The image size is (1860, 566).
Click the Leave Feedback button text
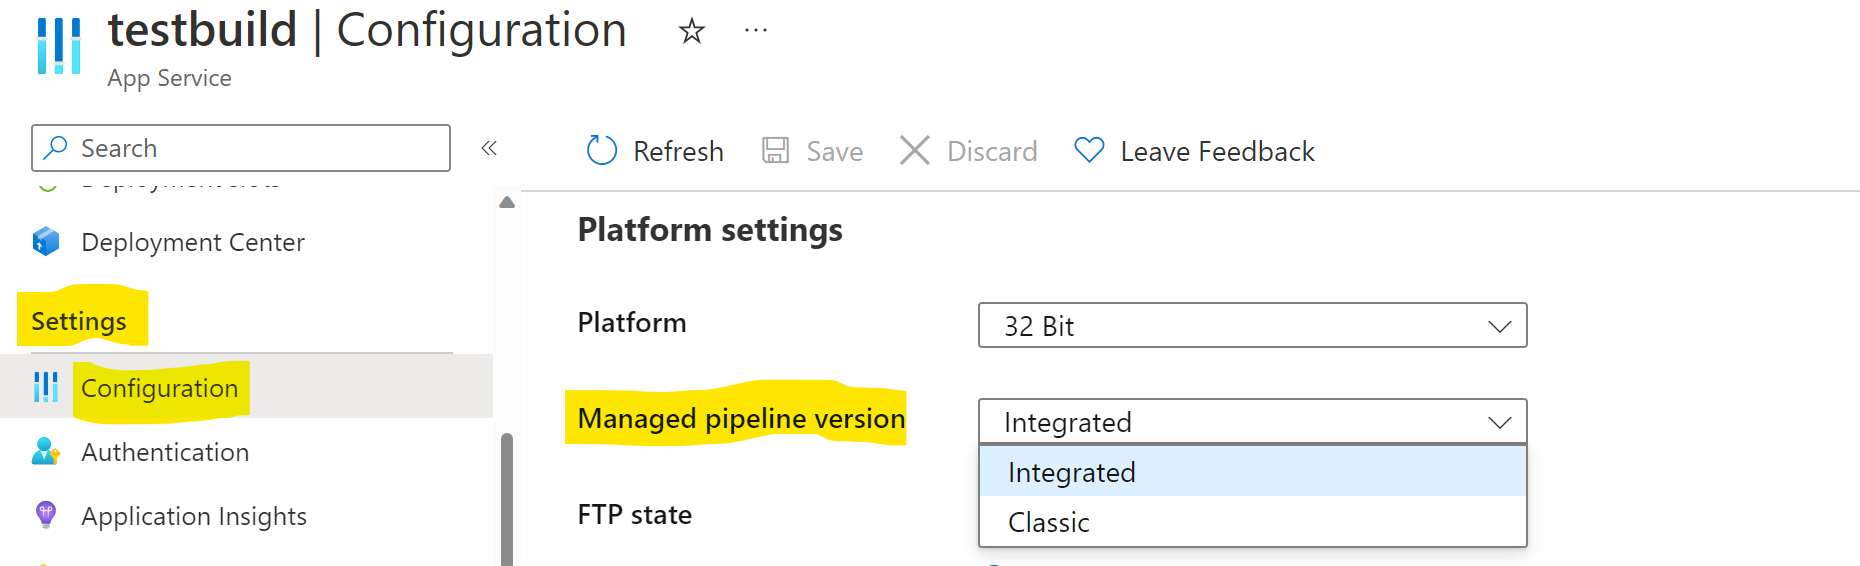[1217, 151]
